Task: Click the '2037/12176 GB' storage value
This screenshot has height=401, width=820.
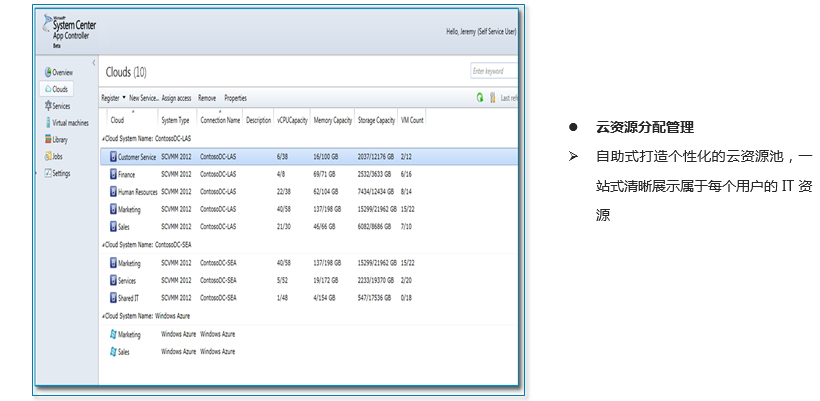Action: (x=377, y=157)
